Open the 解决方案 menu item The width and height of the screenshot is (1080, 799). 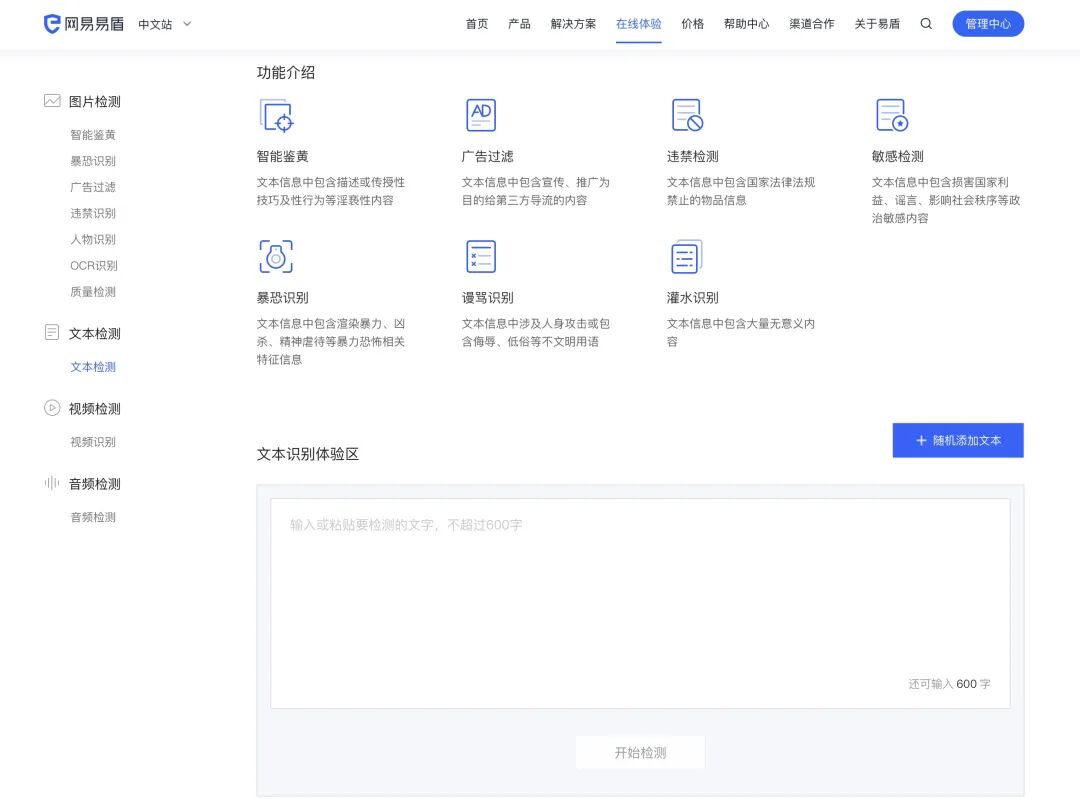click(572, 24)
